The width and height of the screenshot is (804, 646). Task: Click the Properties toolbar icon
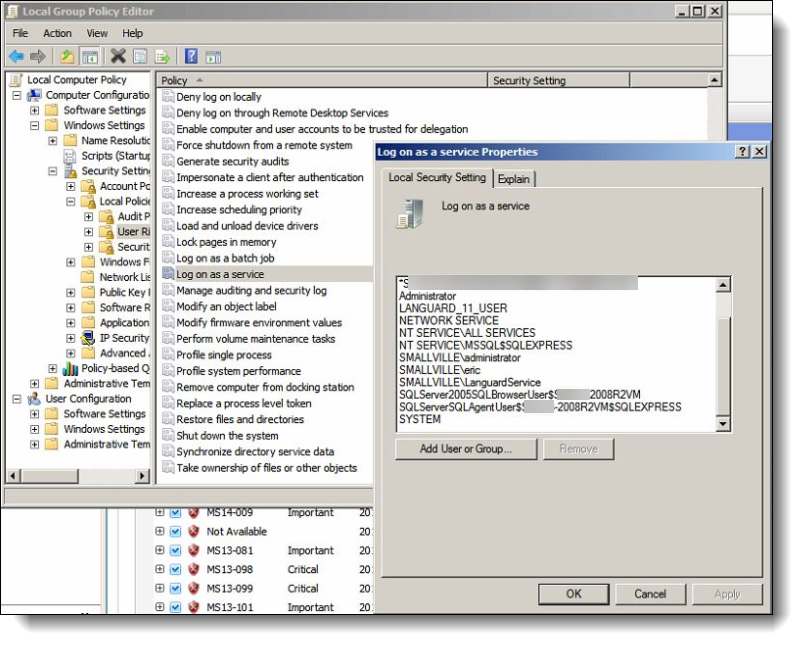coord(140,56)
